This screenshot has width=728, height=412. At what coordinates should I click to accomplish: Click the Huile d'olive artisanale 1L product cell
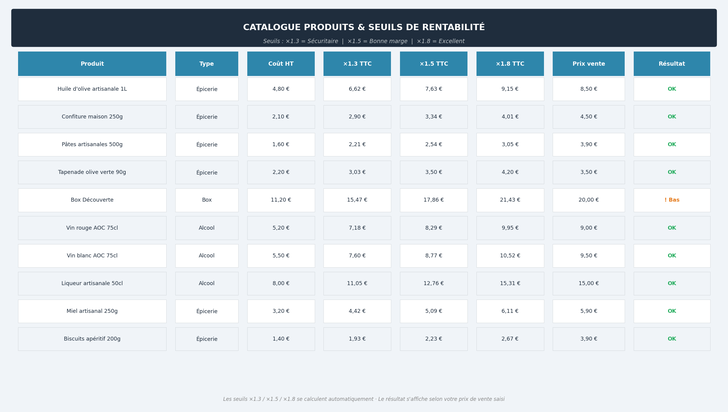pyautogui.click(x=92, y=89)
